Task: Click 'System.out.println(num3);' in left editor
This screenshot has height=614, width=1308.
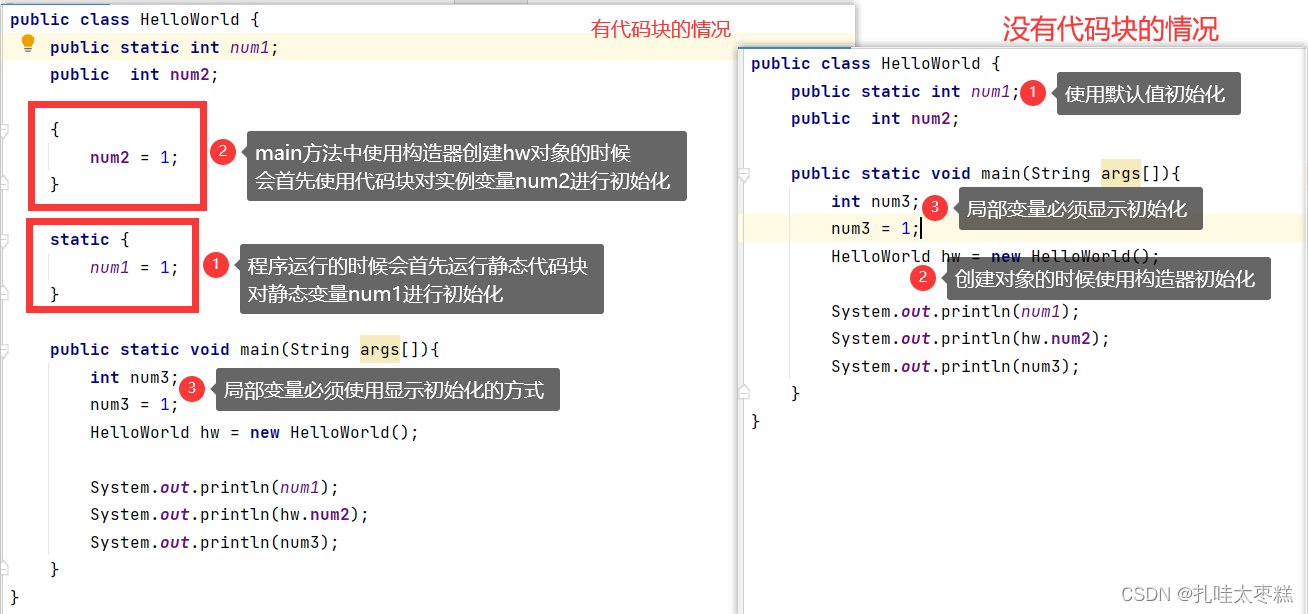Action: tap(214, 543)
